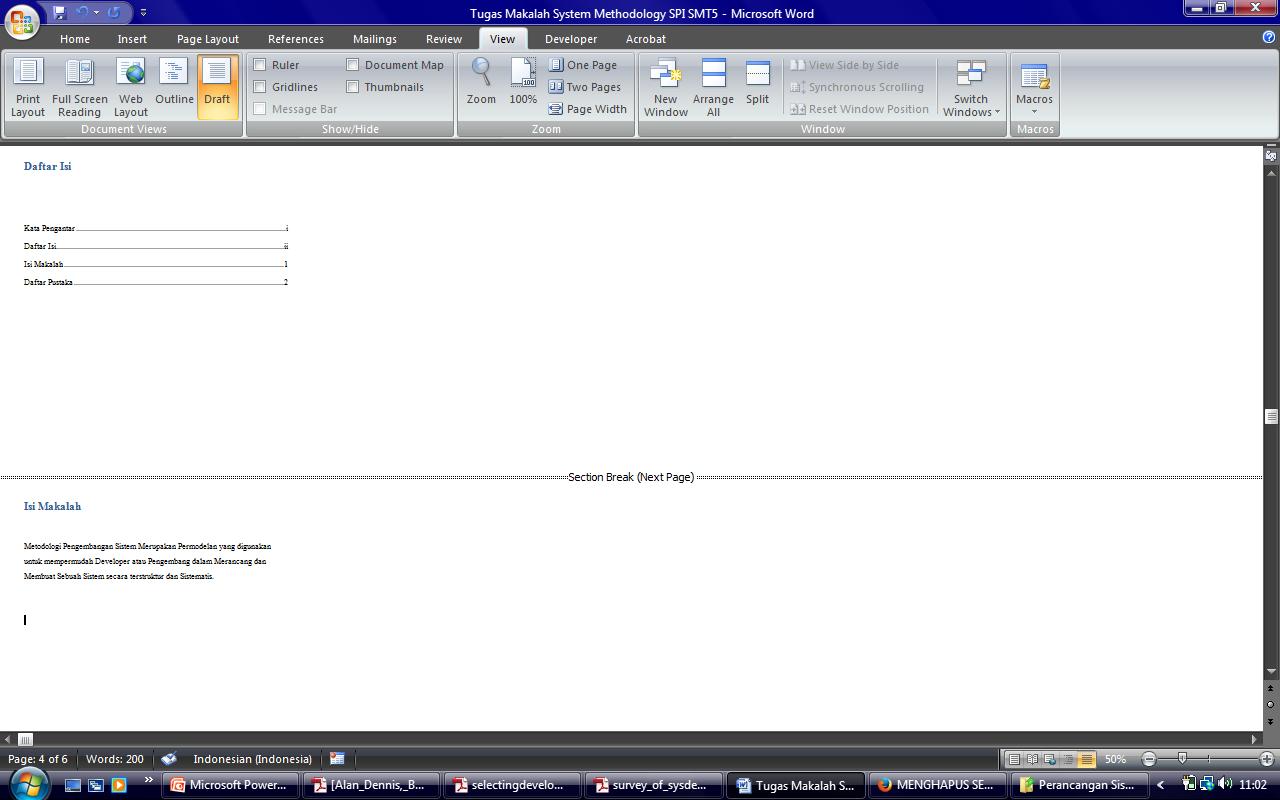1280x800 pixels.
Task: Click horizontal scrollbar thumb
Action: (x=25, y=739)
